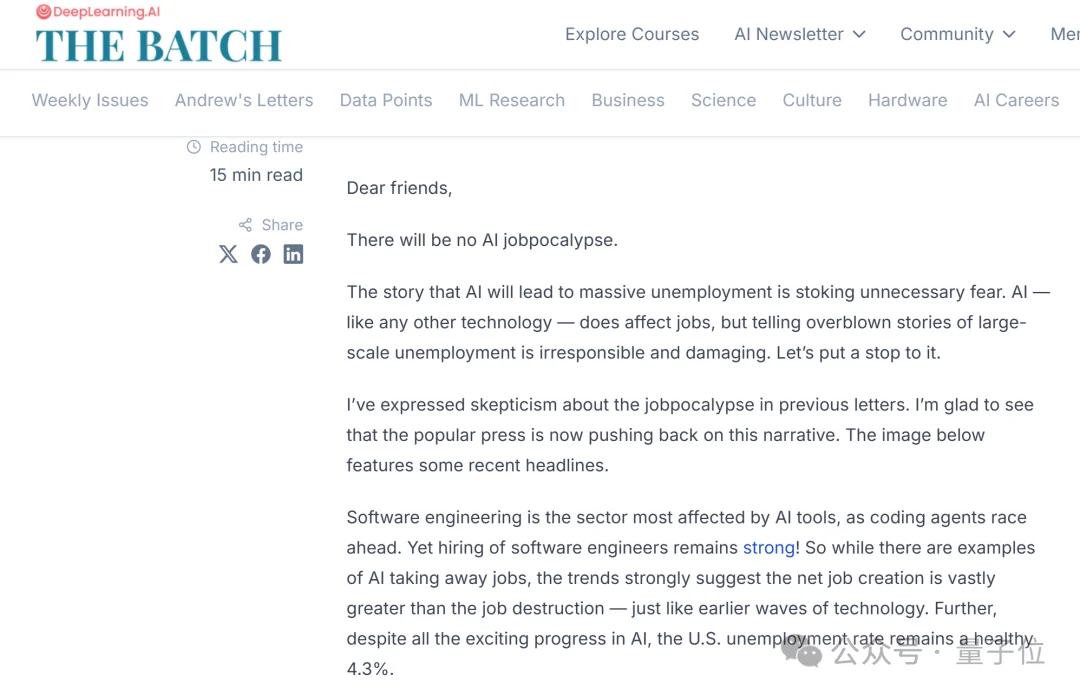
Task: Select the Data Points category
Action: 386,101
